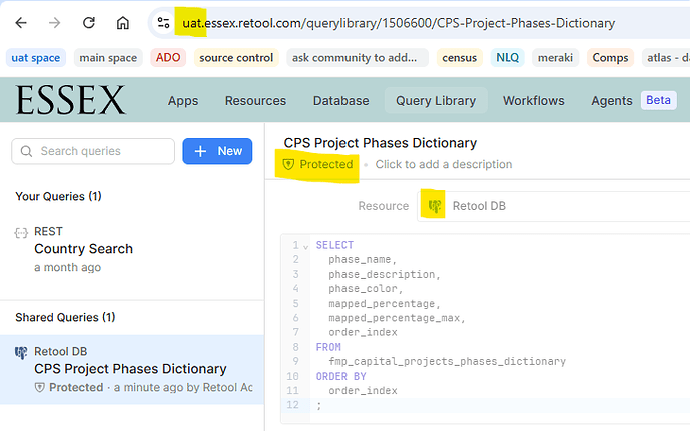Collapse the SELECT block fold arrow on line 1

coord(305,246)
